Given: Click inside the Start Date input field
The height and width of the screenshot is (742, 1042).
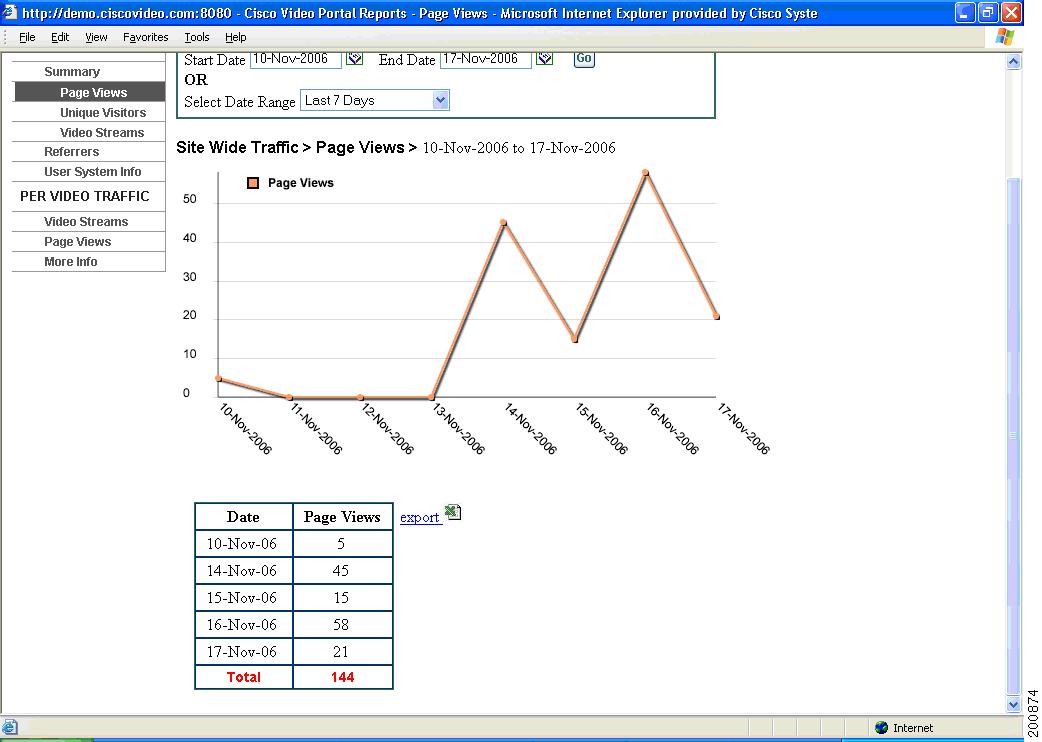Looking at the screenshot, I should point(295,59).
